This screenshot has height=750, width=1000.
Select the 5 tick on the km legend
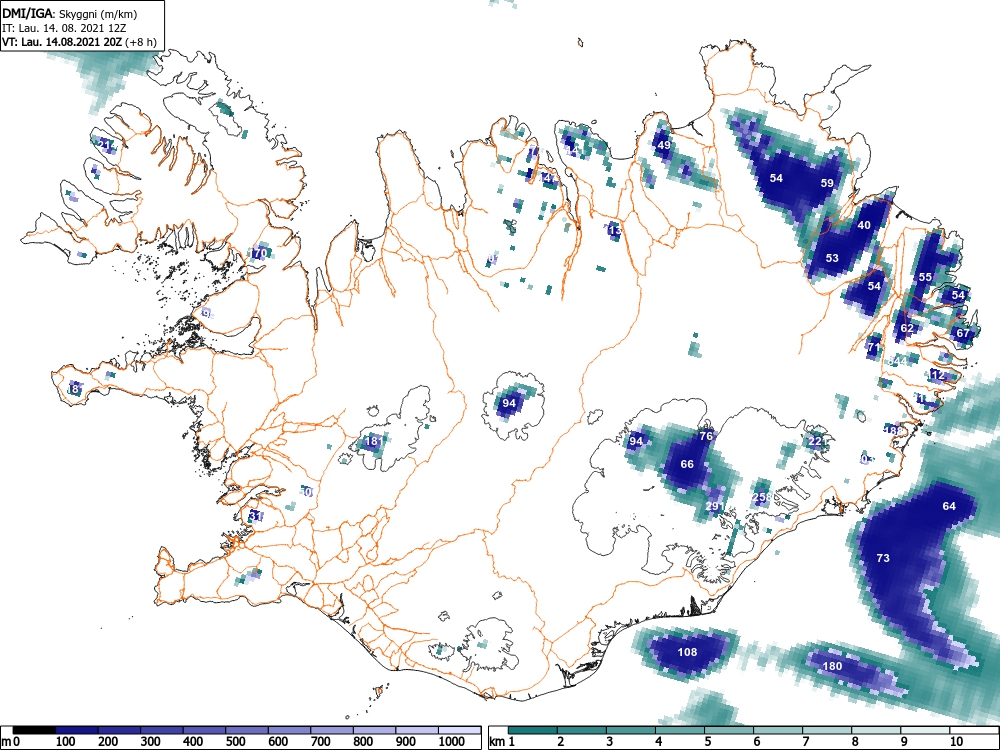pyautogui.click(x=707, y=741)
